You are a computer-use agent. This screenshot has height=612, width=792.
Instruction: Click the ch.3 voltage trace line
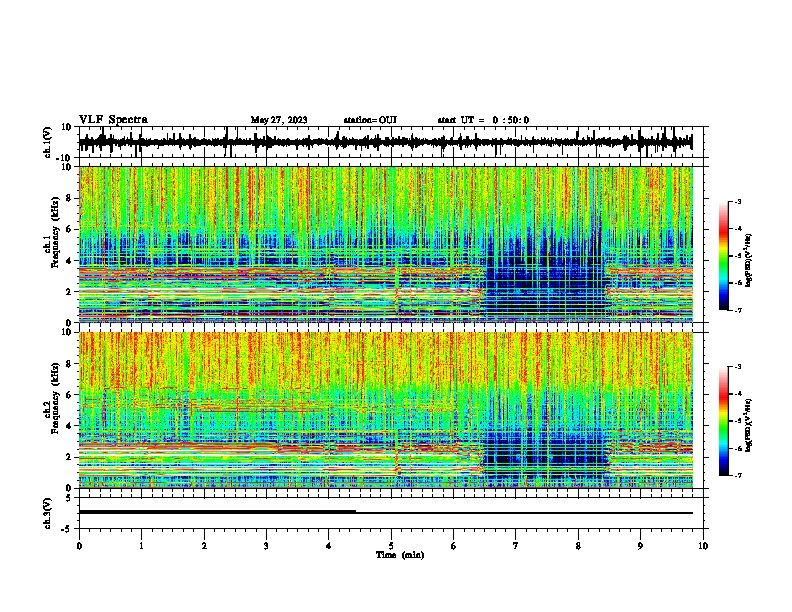(x=385, y=513)
